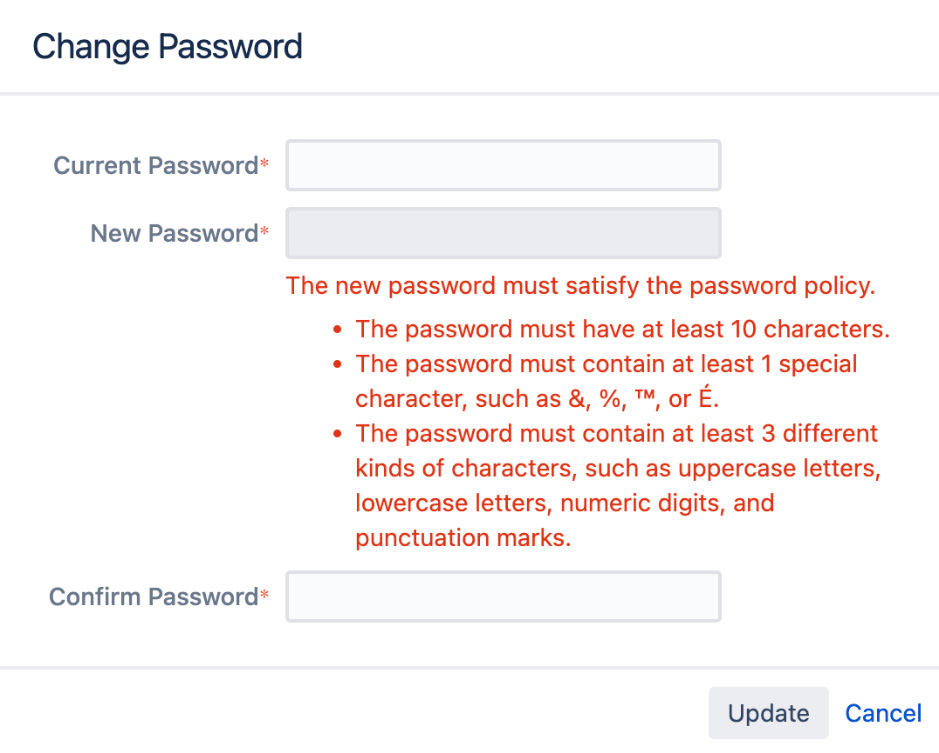This screenshot has height=753, width=939.
Task: Click the New Password label
Action: pyautogui.click(x=172, y=233)
